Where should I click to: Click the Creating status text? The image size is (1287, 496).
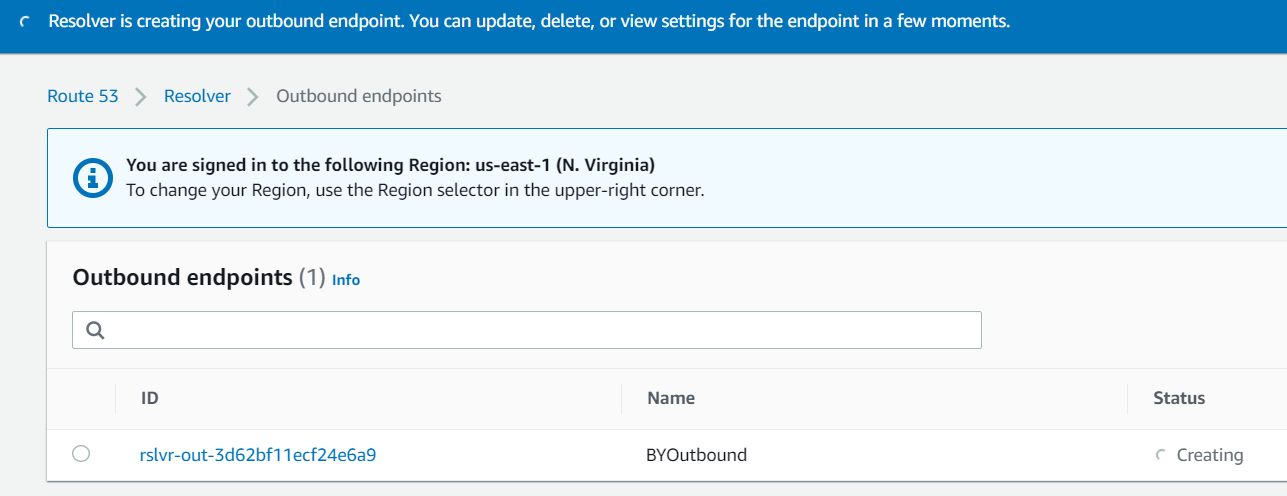1210,455
